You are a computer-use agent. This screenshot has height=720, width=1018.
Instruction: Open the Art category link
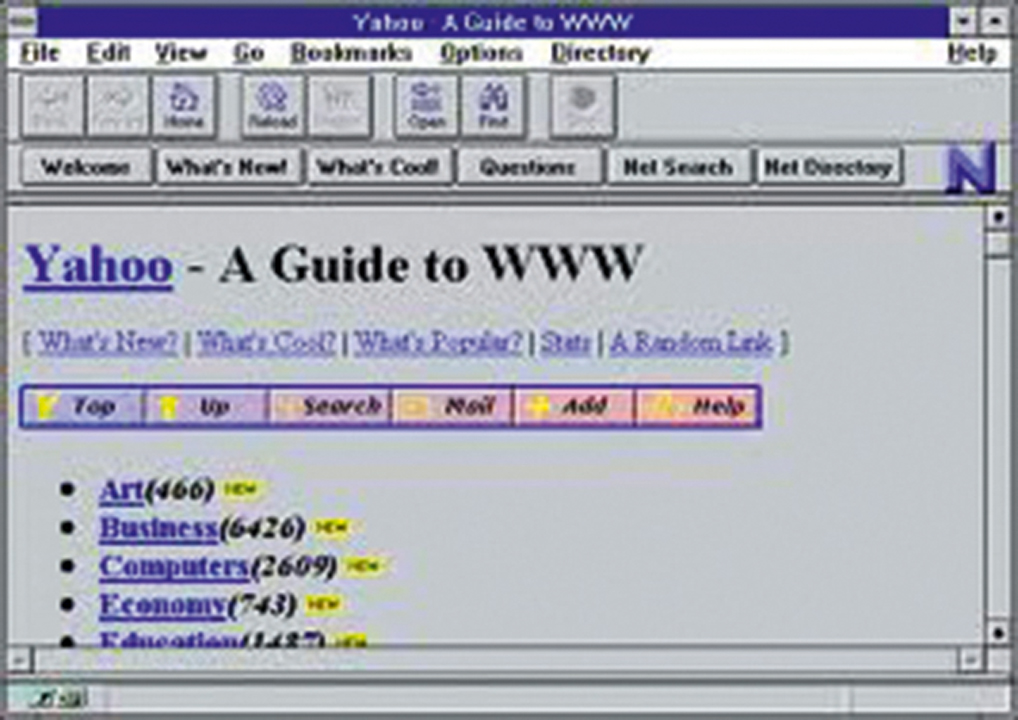pyautogui.click(x=122, y=490)
